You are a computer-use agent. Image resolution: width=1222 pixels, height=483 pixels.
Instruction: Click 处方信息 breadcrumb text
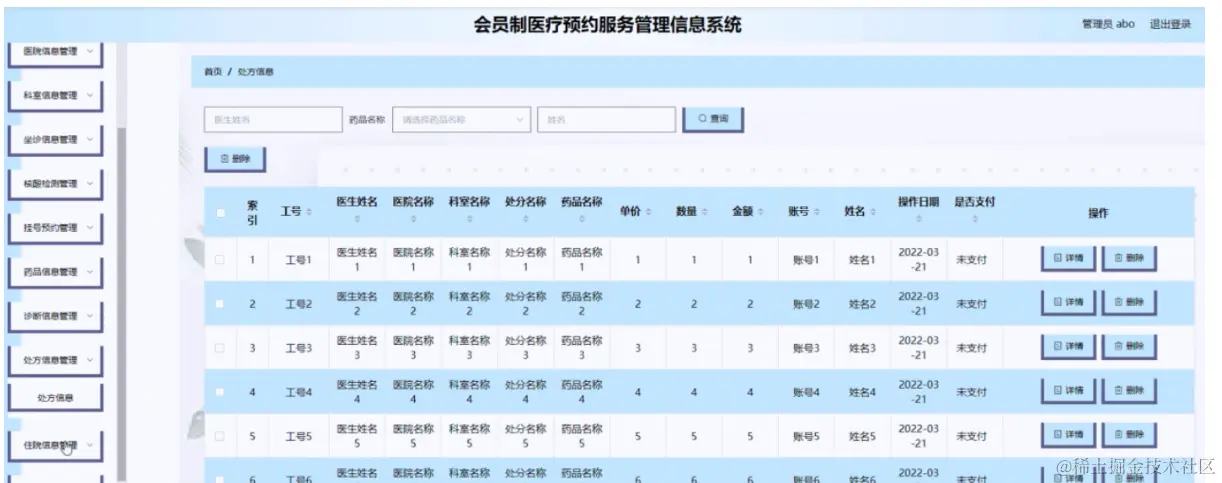tap(255, 72)
